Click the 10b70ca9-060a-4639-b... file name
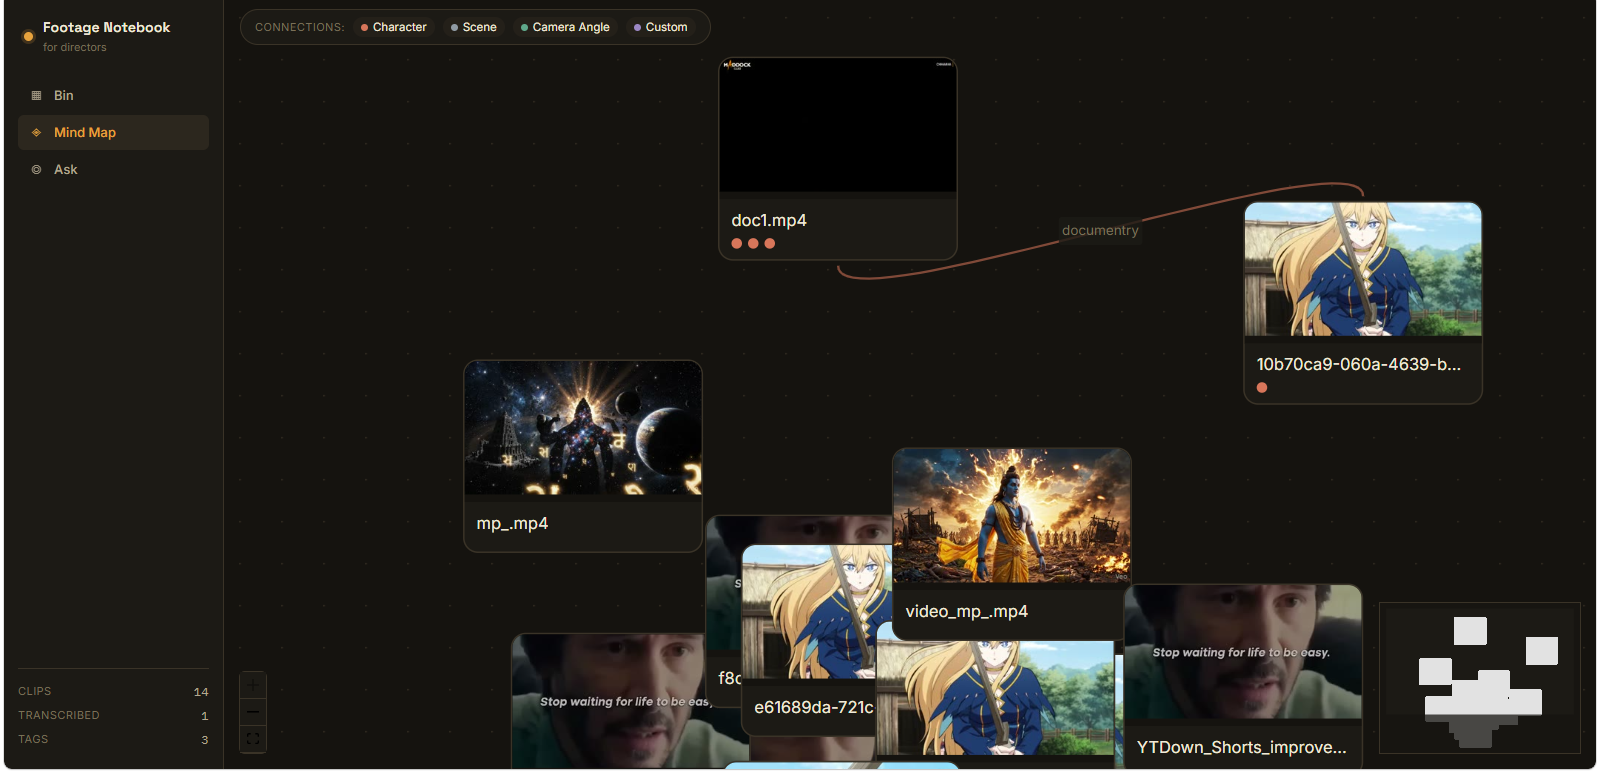Viewport: 1600px width, 772px height. [1359, 364]
